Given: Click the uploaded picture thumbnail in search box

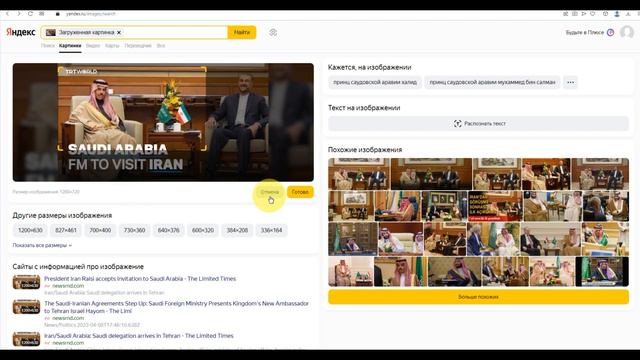Looking at the screenshot, I should click(51, 32).
